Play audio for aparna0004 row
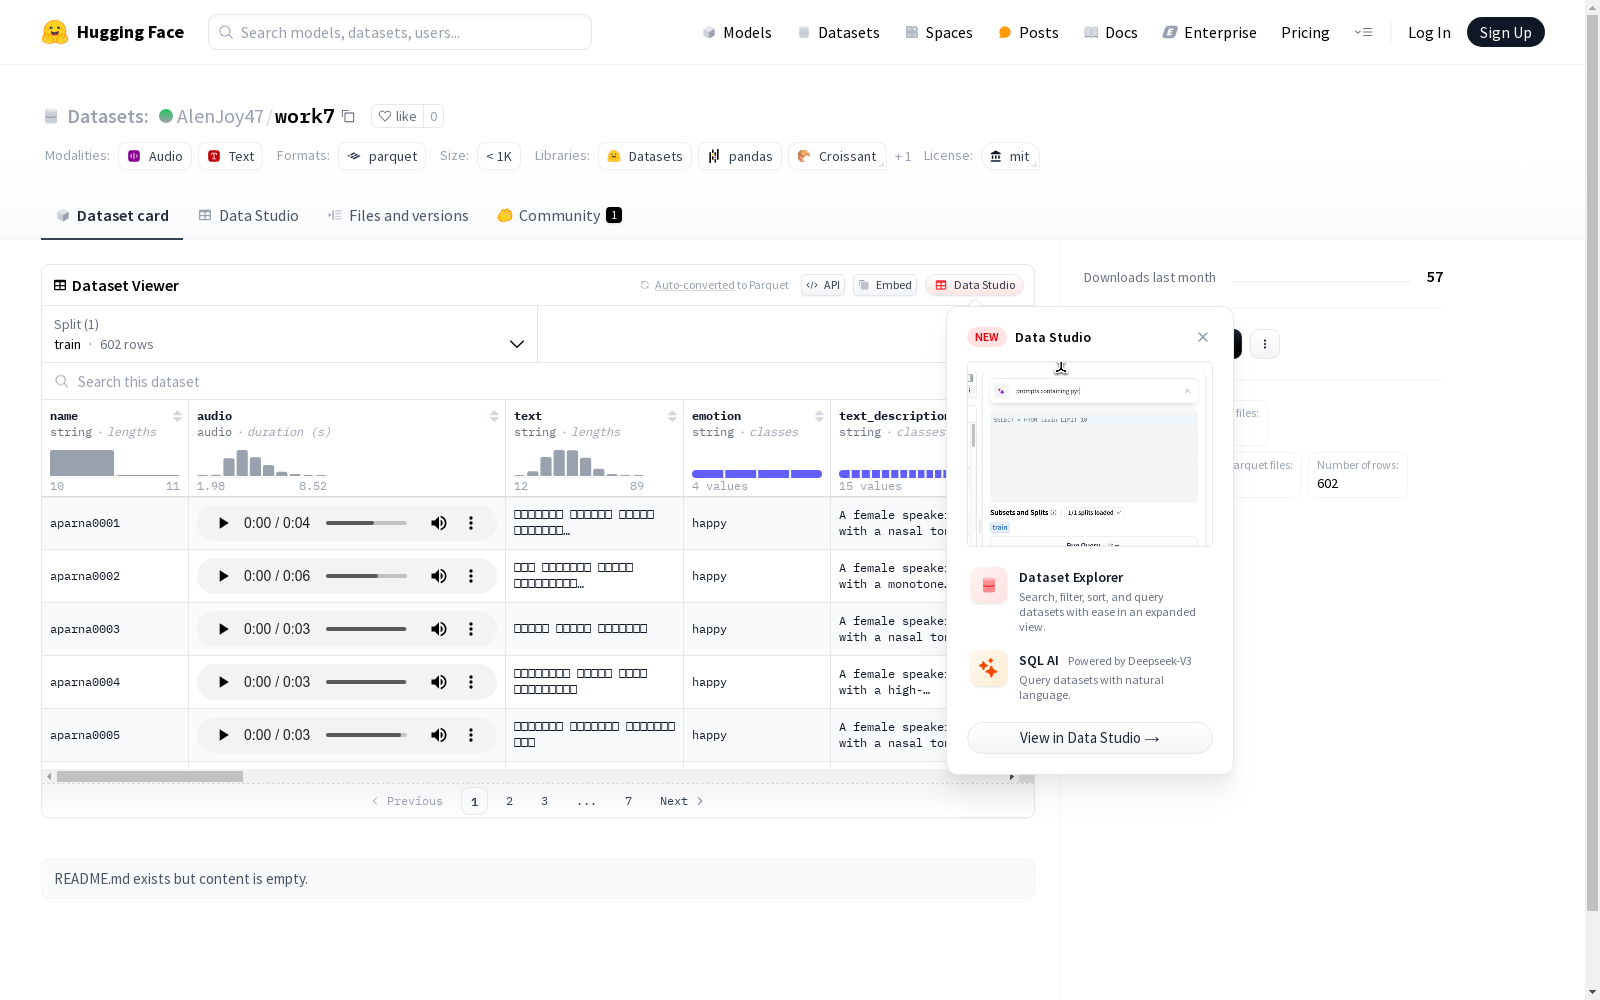The width and height of the screenshot is (1600, 1000). pyautogui.click(x=223, y=682)
